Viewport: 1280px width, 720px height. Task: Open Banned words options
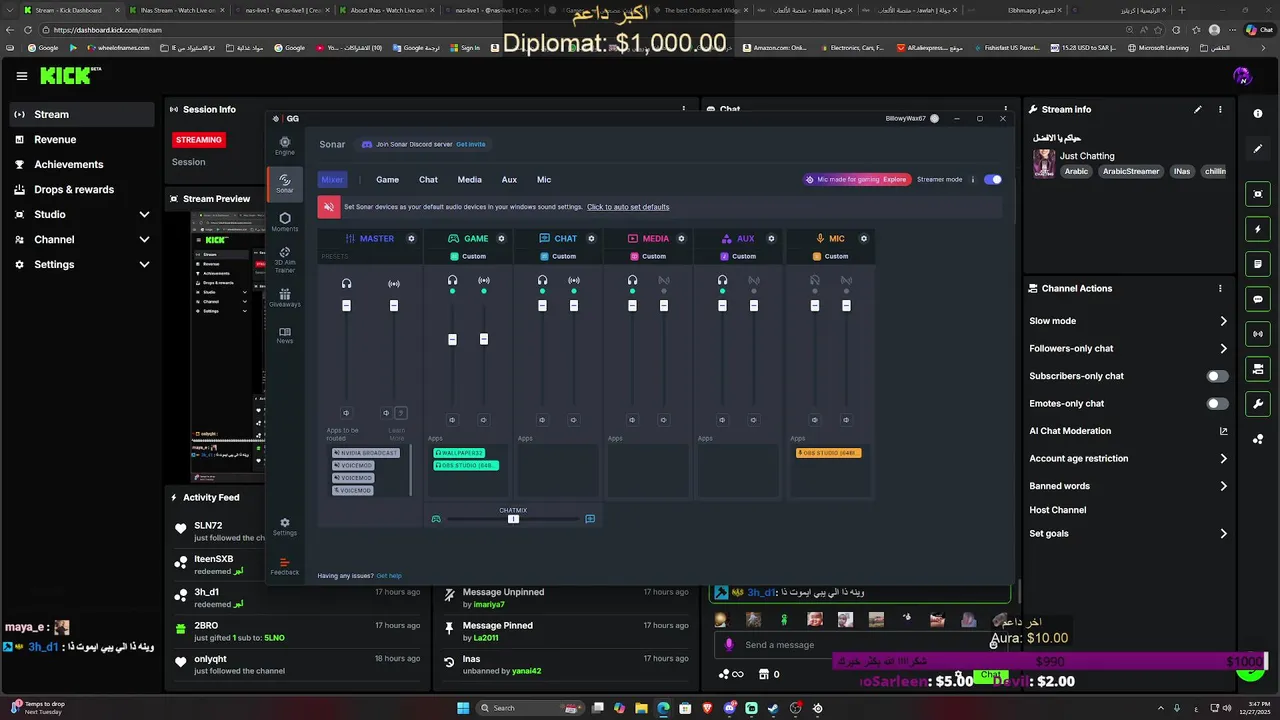[x=1129, y=486]
